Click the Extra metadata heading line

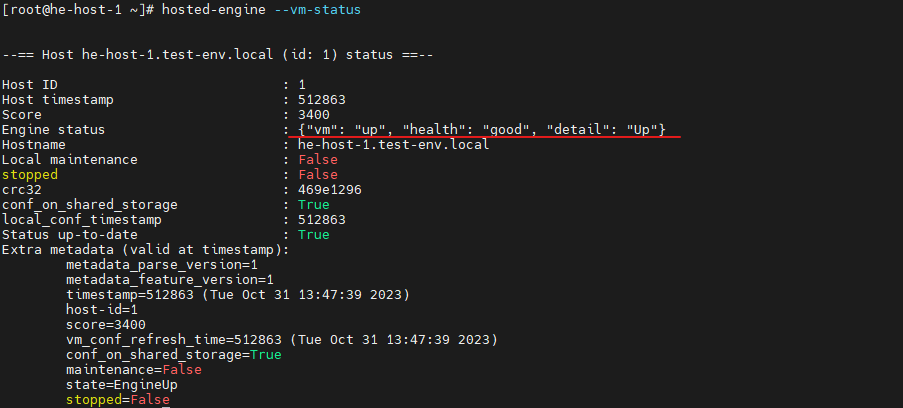[x=146, y=250]
